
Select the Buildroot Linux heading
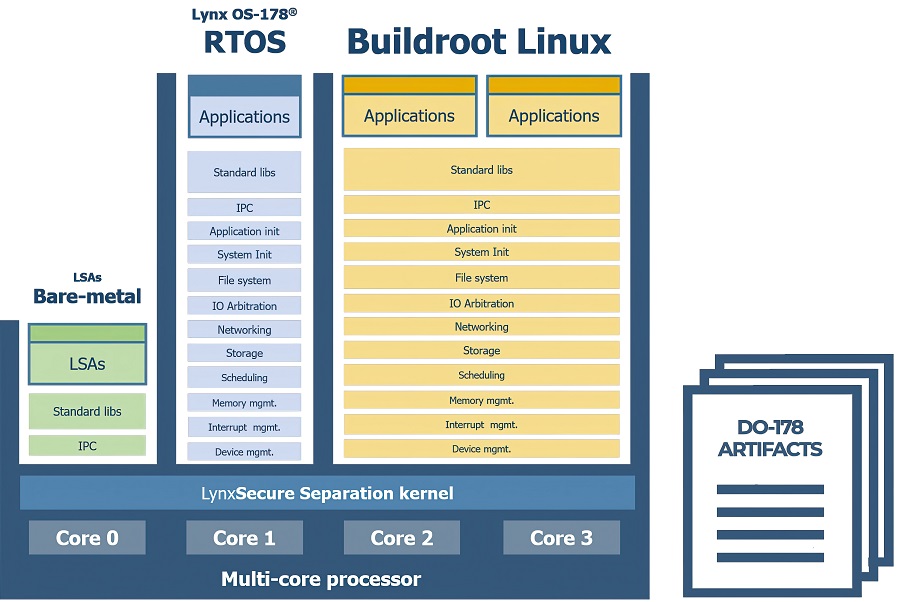pyautogui.click(x=479, y=42)
